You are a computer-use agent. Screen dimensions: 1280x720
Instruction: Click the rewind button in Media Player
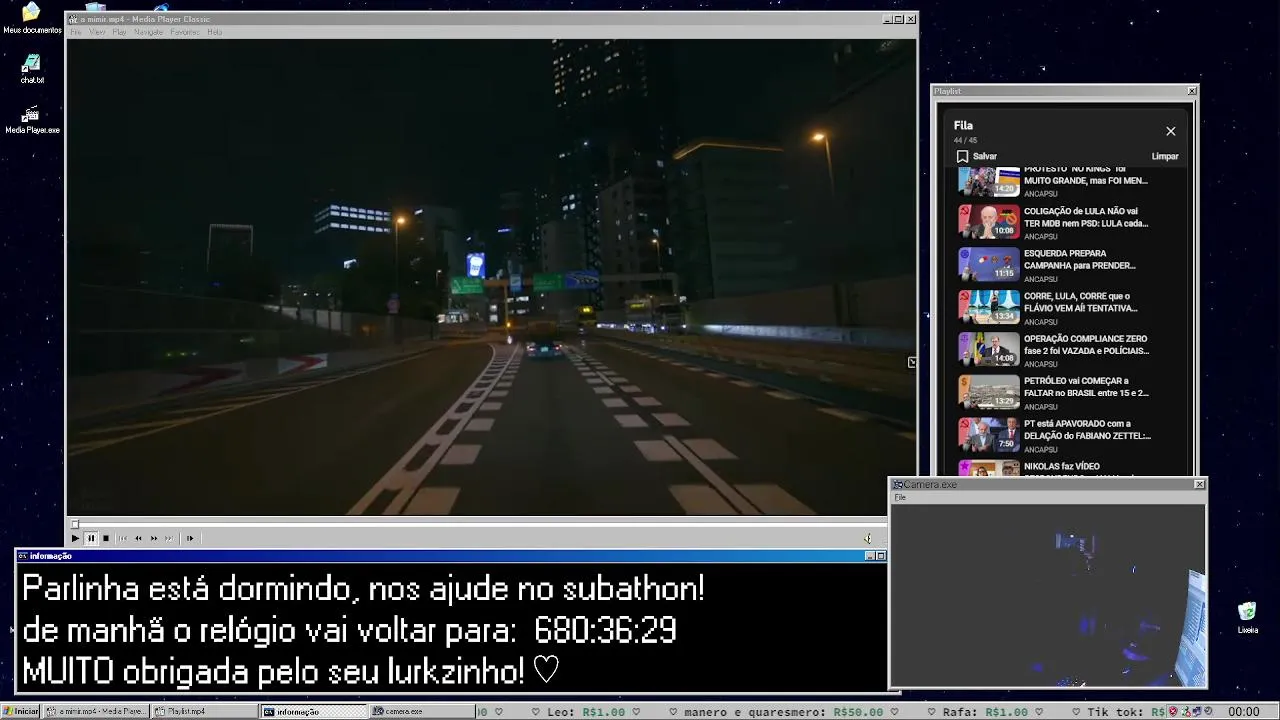tap(138, 538)
